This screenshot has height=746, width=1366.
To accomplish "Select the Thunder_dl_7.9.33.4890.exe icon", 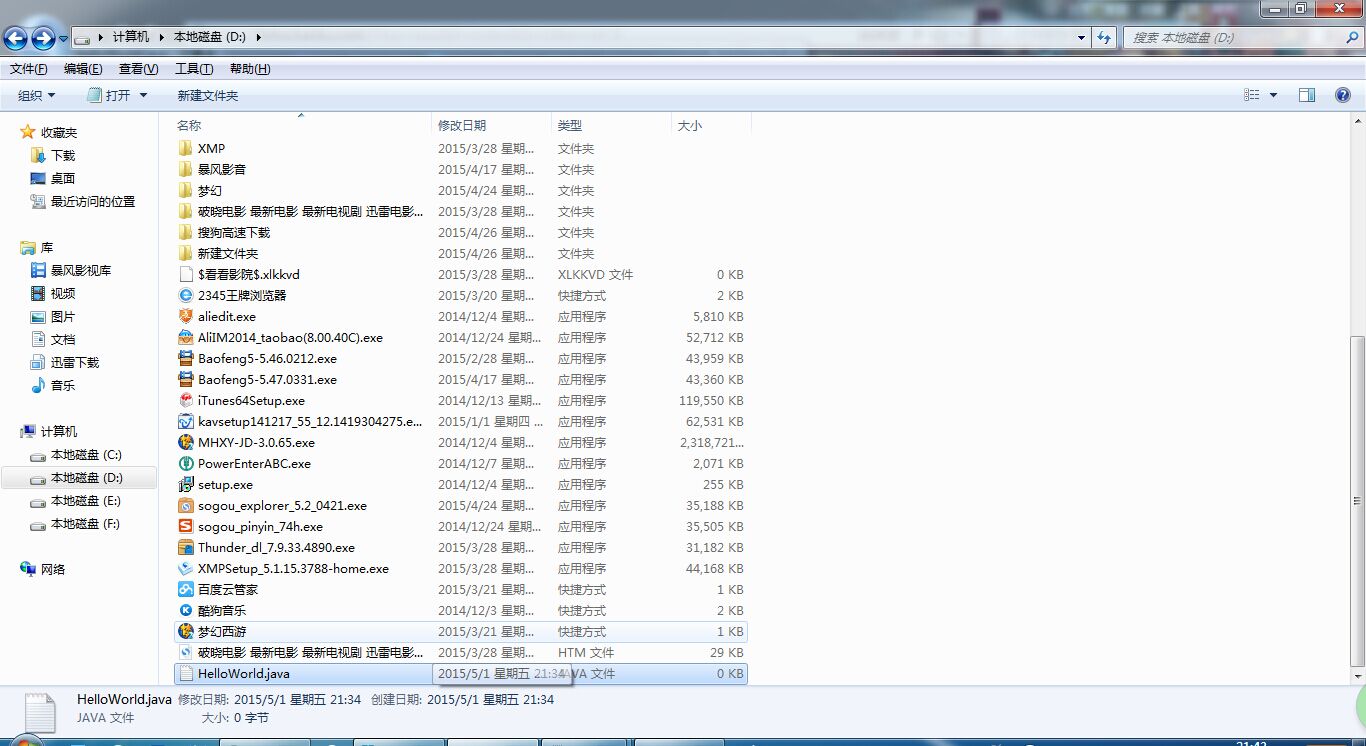I will coord(185,548).
